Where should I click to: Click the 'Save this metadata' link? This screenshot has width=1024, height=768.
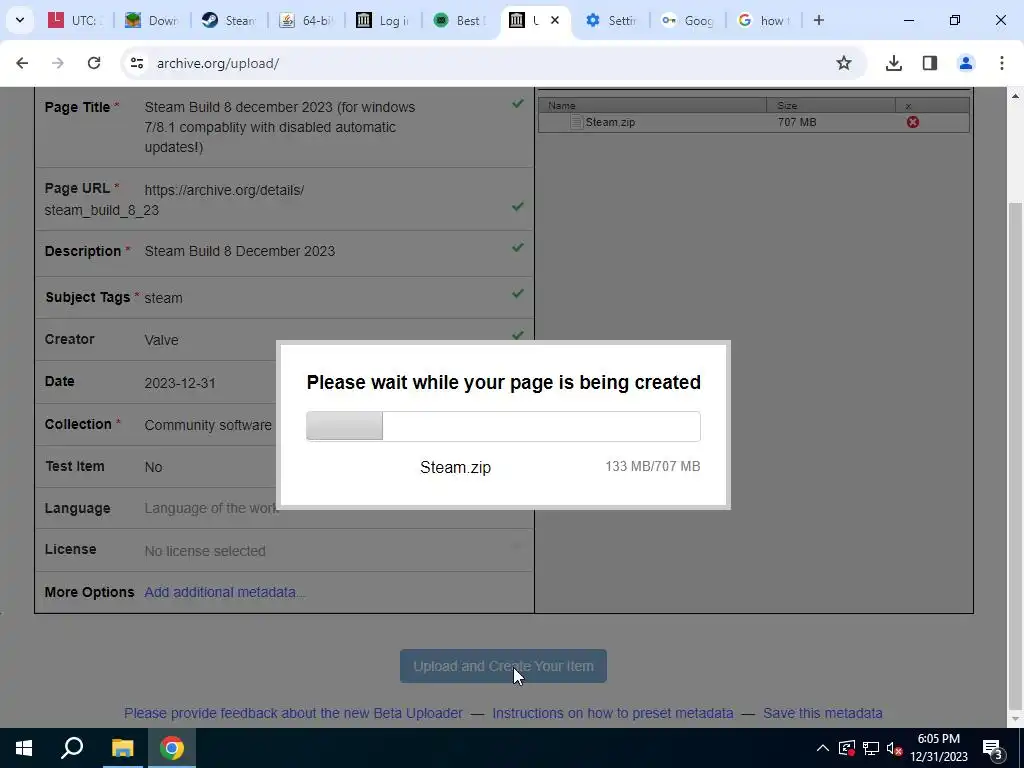pos(823,713)
